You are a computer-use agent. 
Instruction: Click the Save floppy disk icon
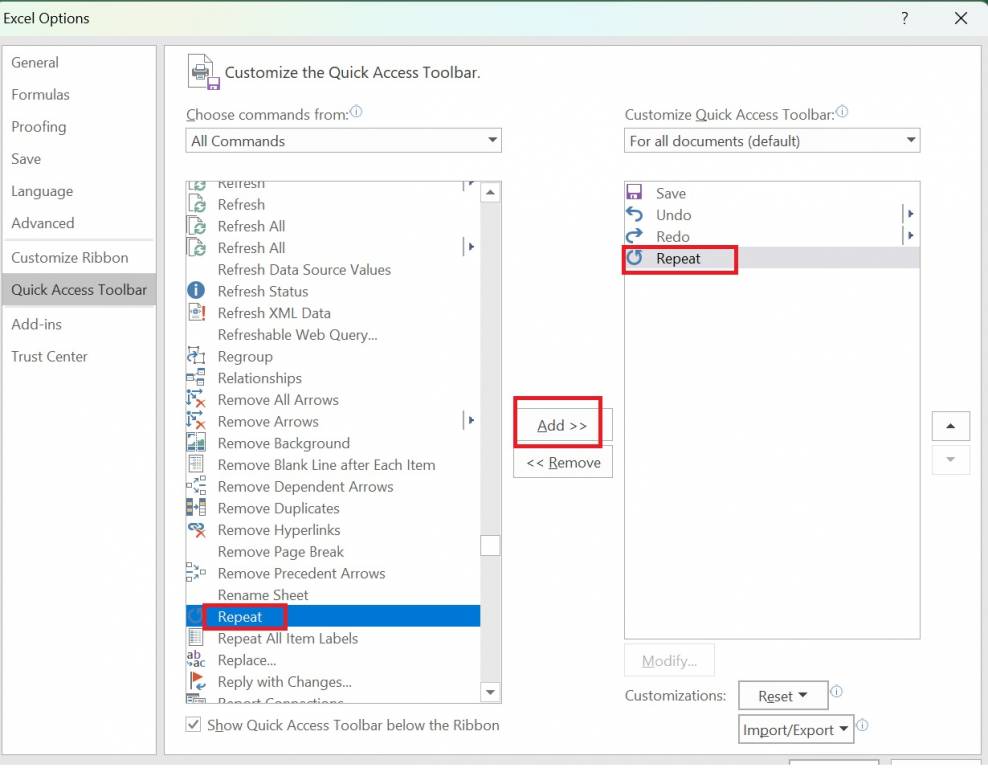tap(634, 193)
